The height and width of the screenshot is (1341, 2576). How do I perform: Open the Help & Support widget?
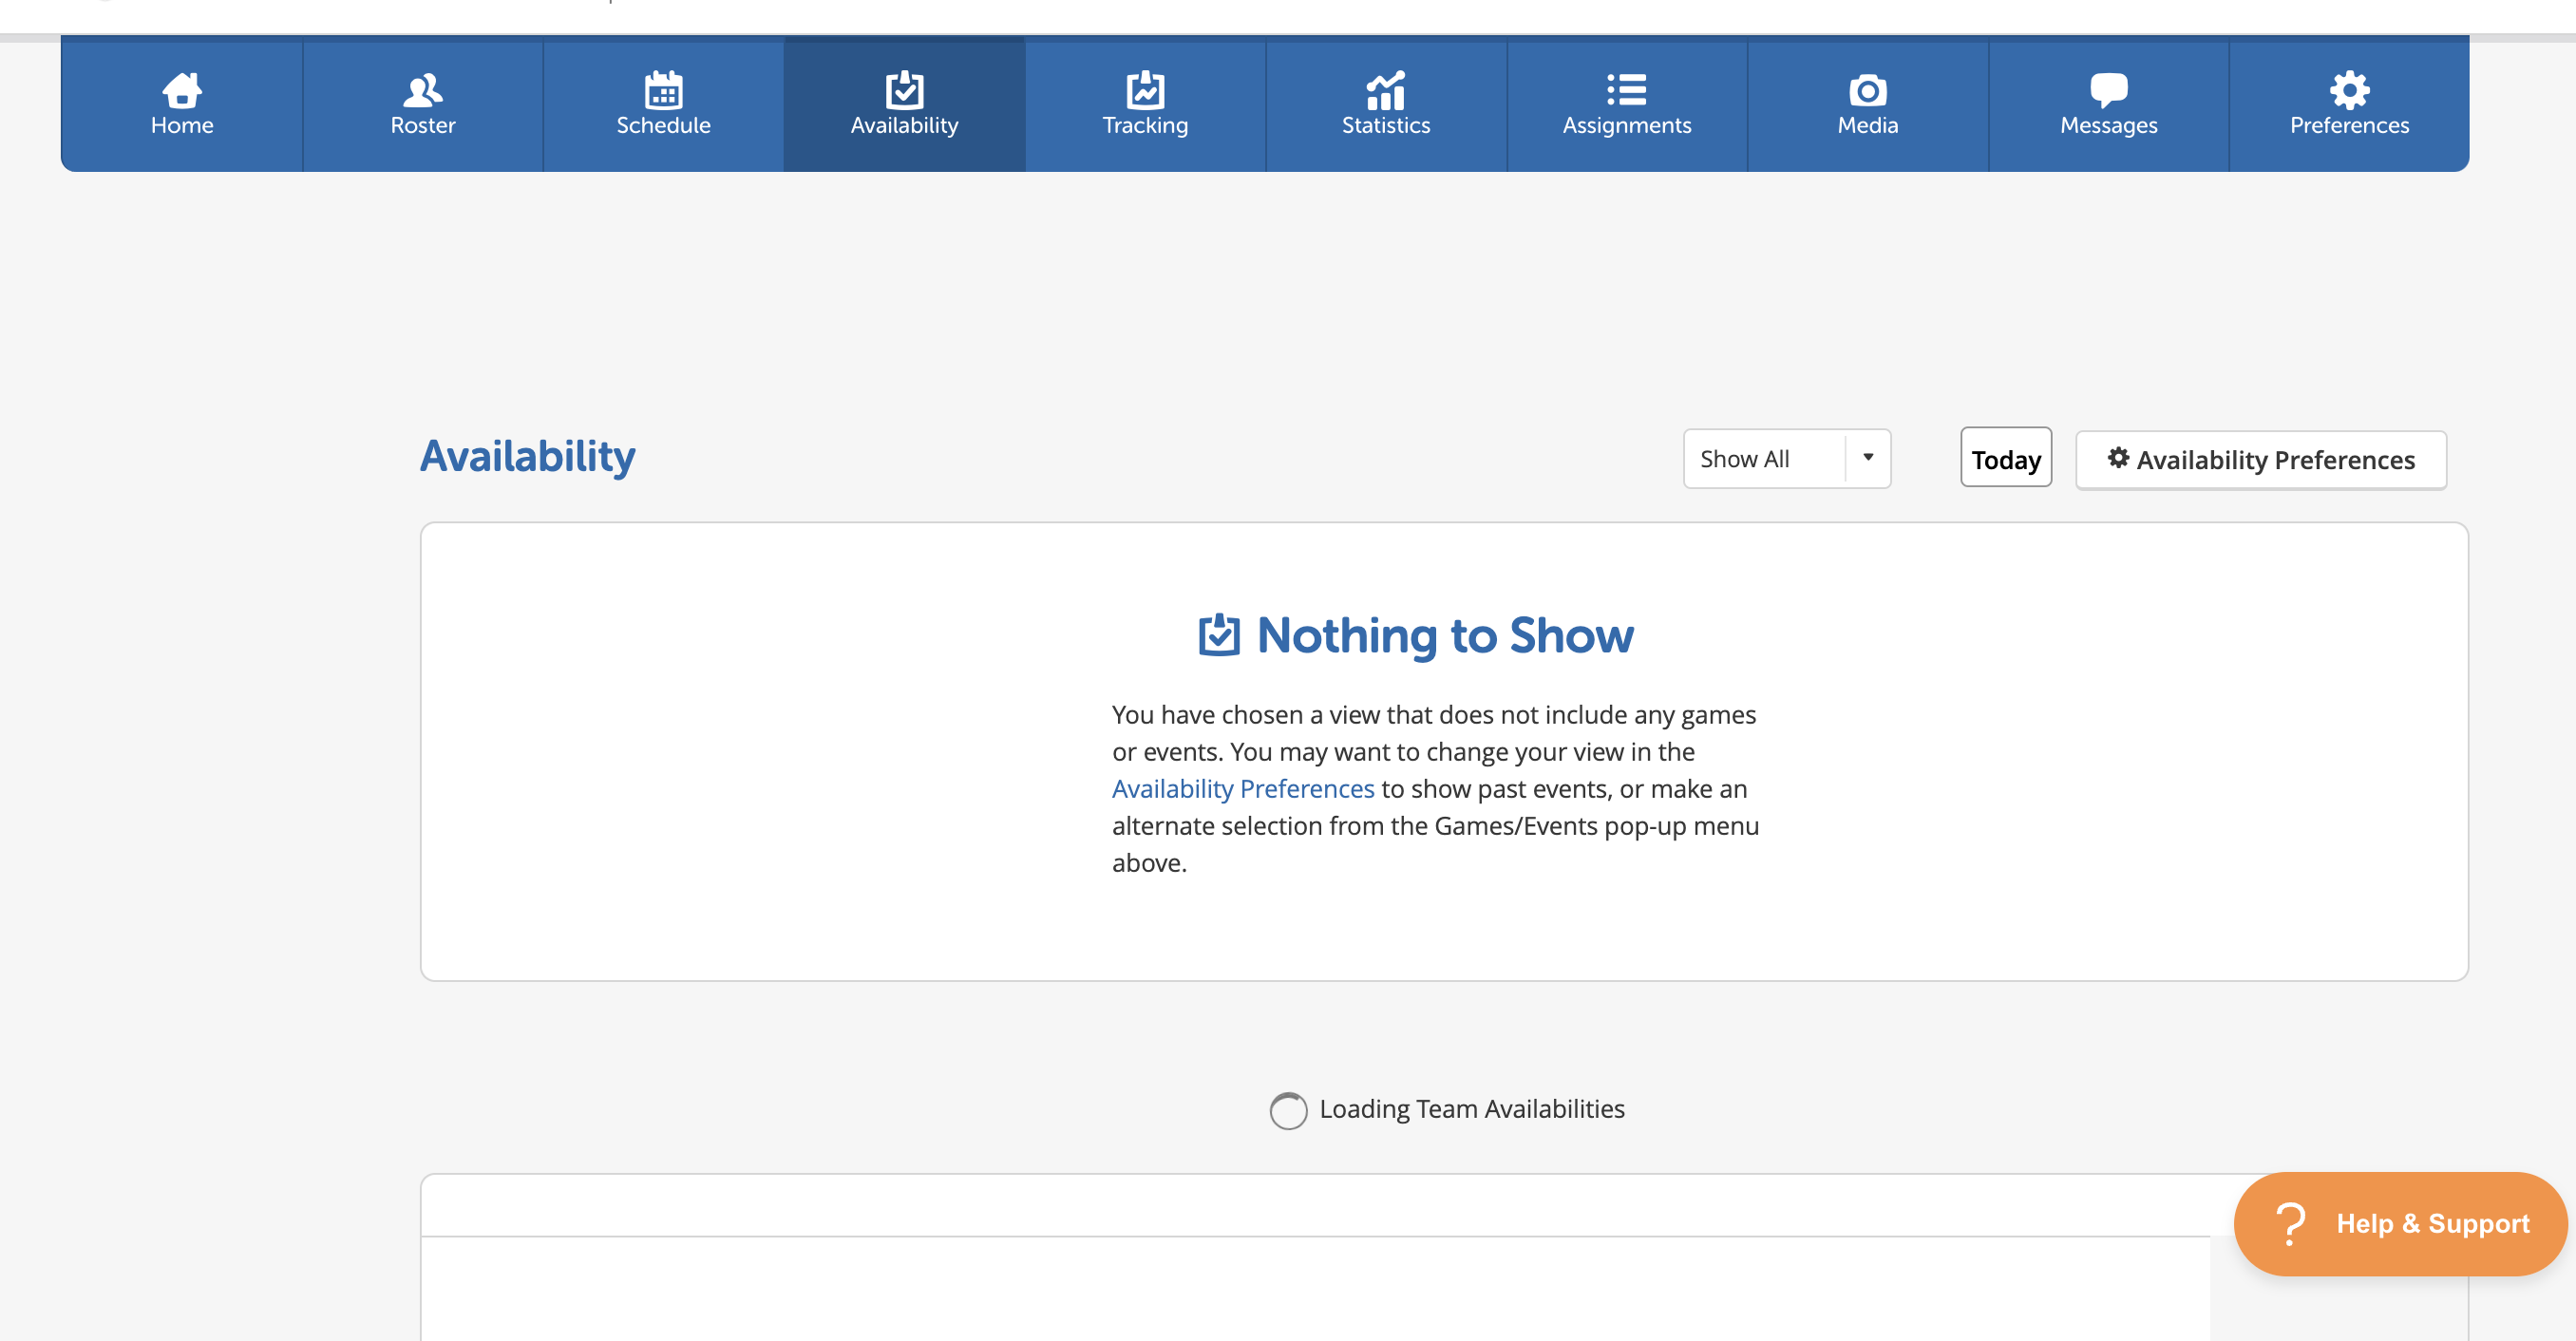(2431, 1223)
